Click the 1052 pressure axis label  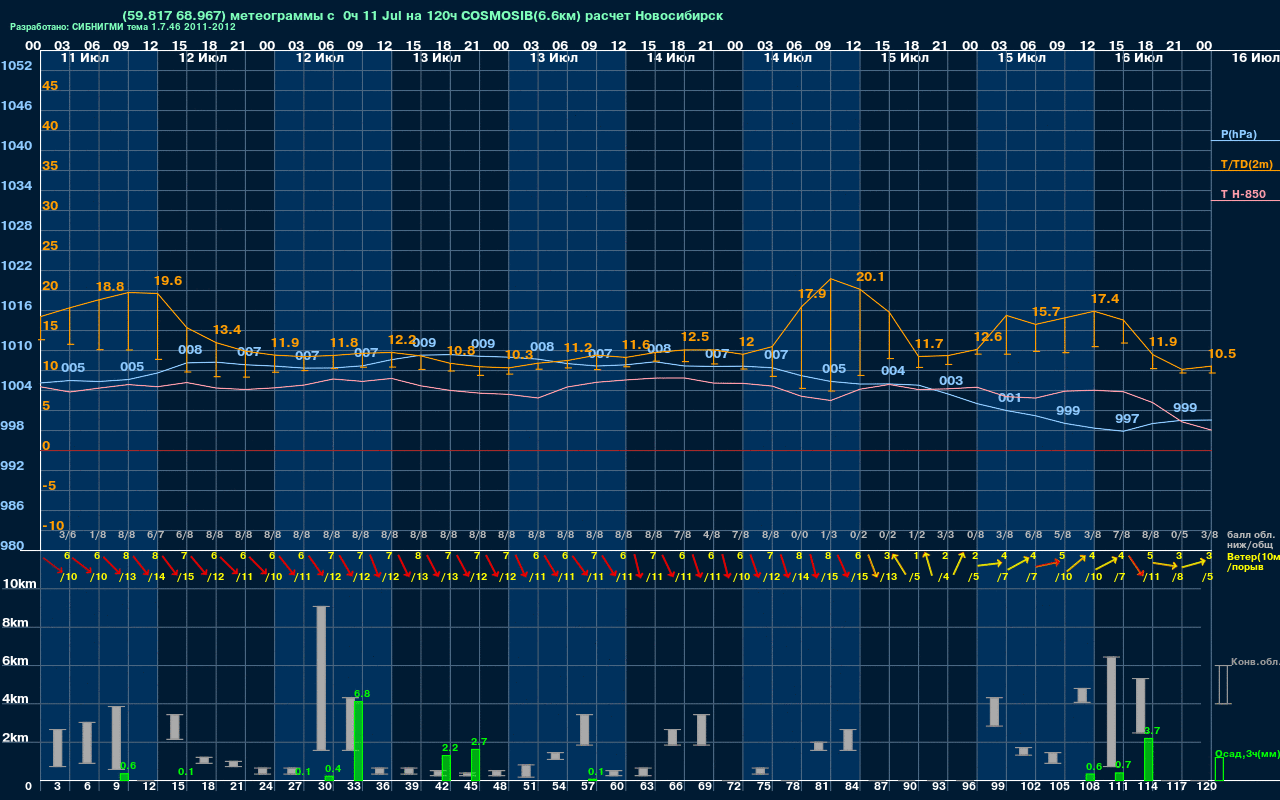16,66
